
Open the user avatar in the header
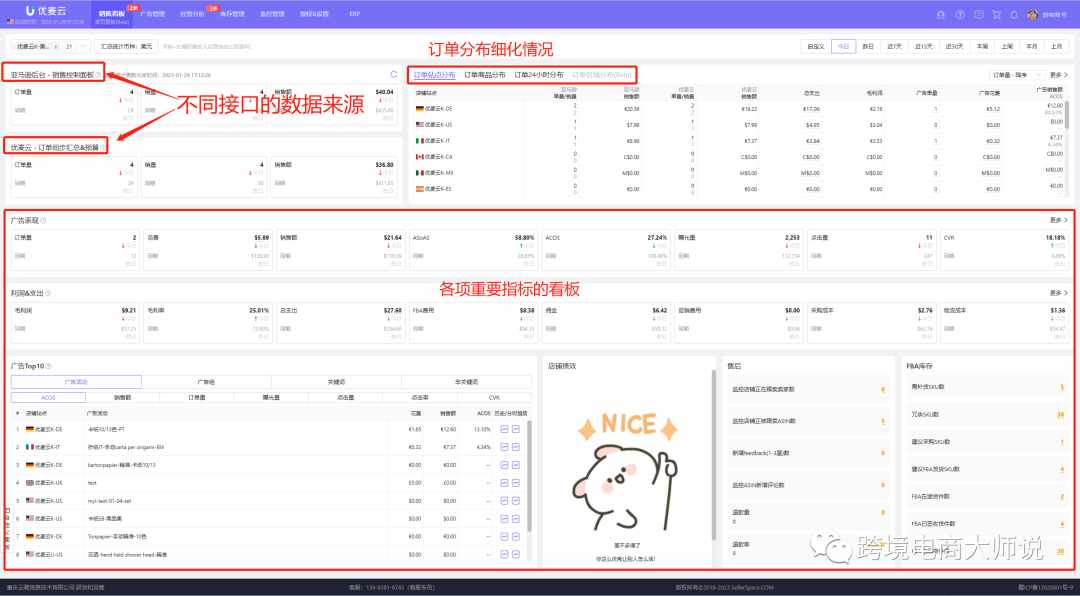1032,14
